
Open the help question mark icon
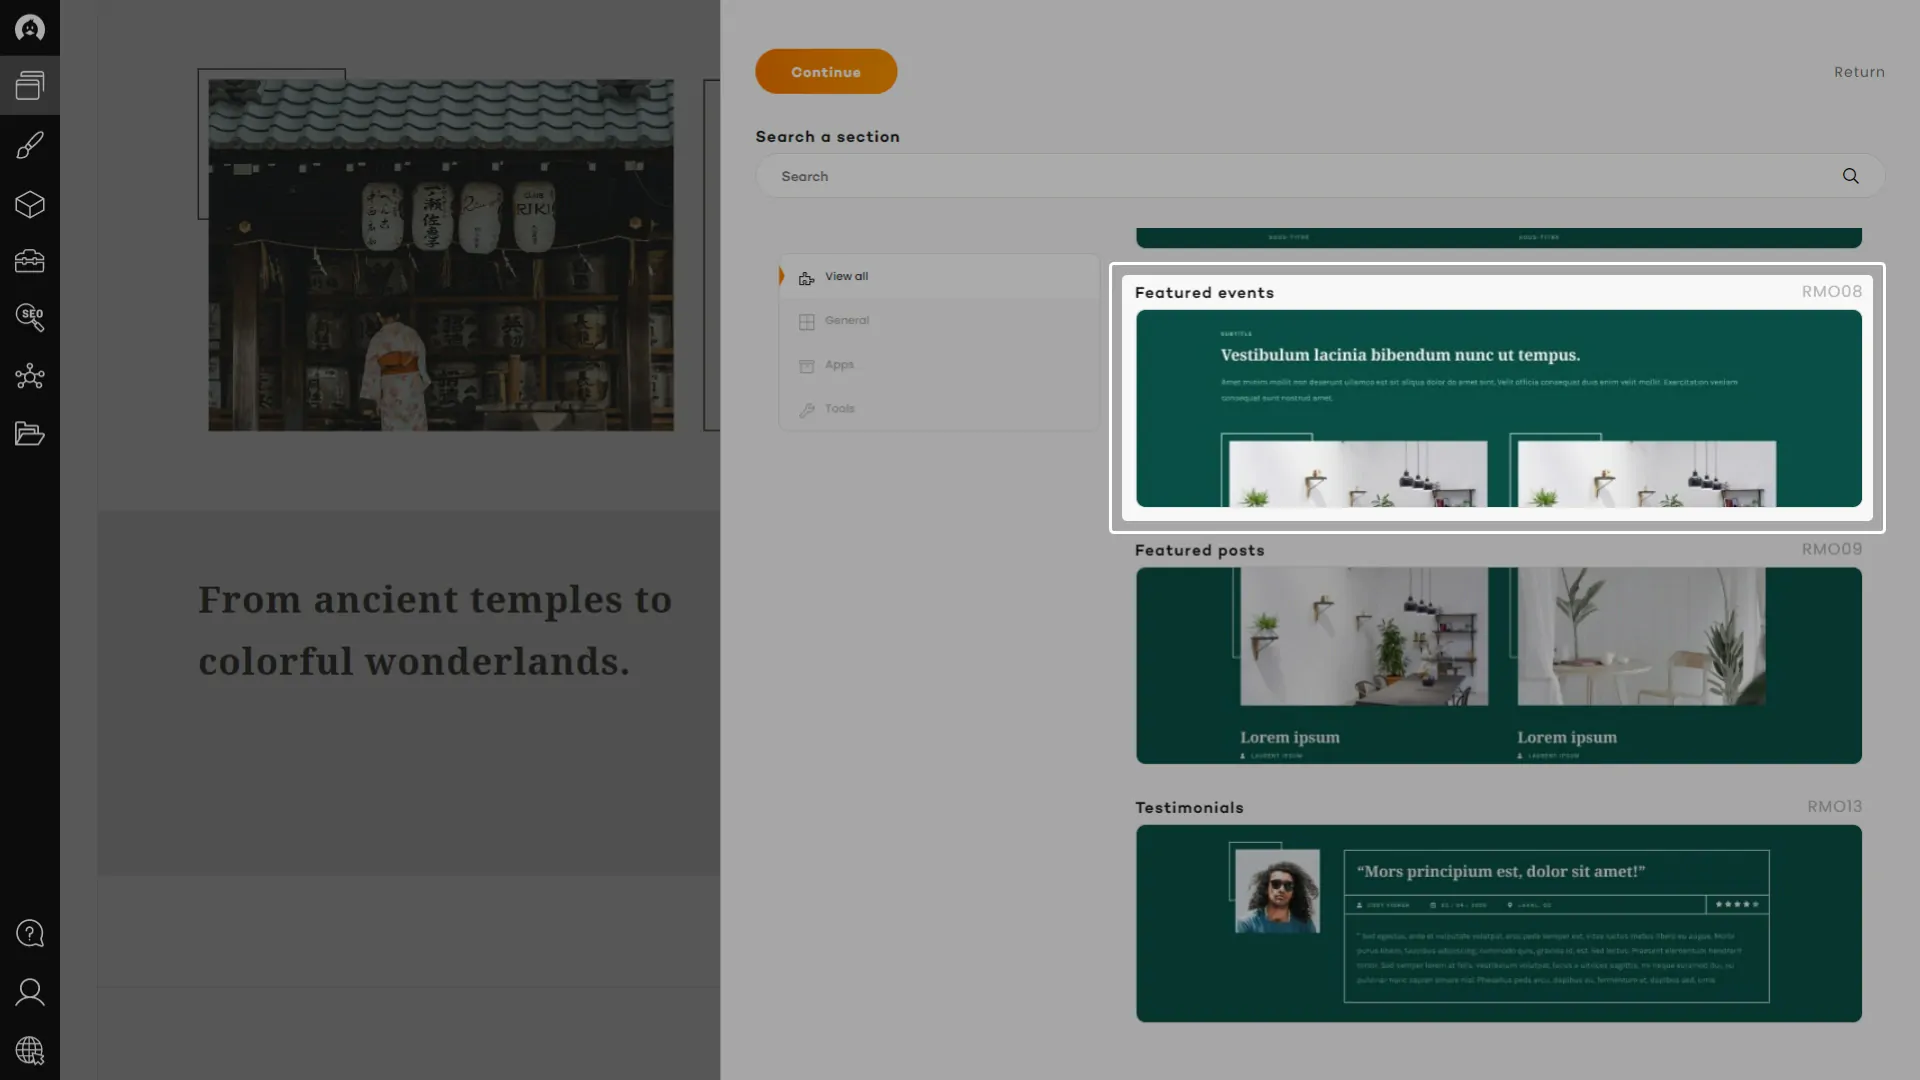click(29, 933)
